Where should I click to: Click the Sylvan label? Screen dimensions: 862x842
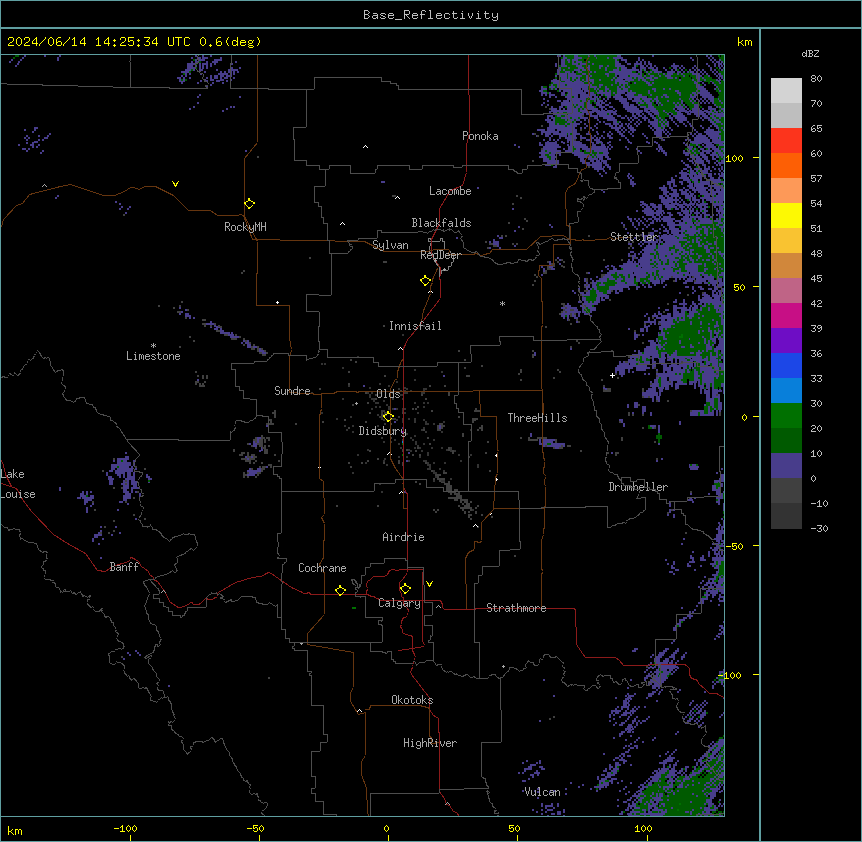point(390,245)
